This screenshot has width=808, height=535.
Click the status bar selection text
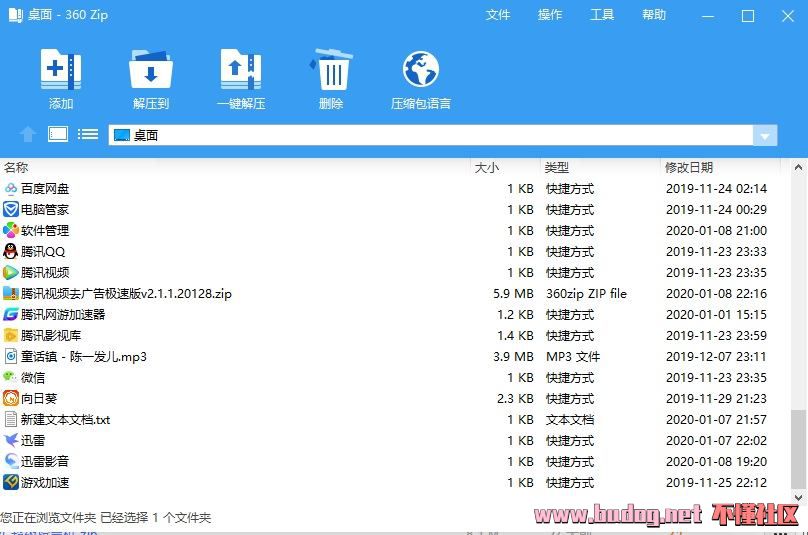click(x=106, y=517)
